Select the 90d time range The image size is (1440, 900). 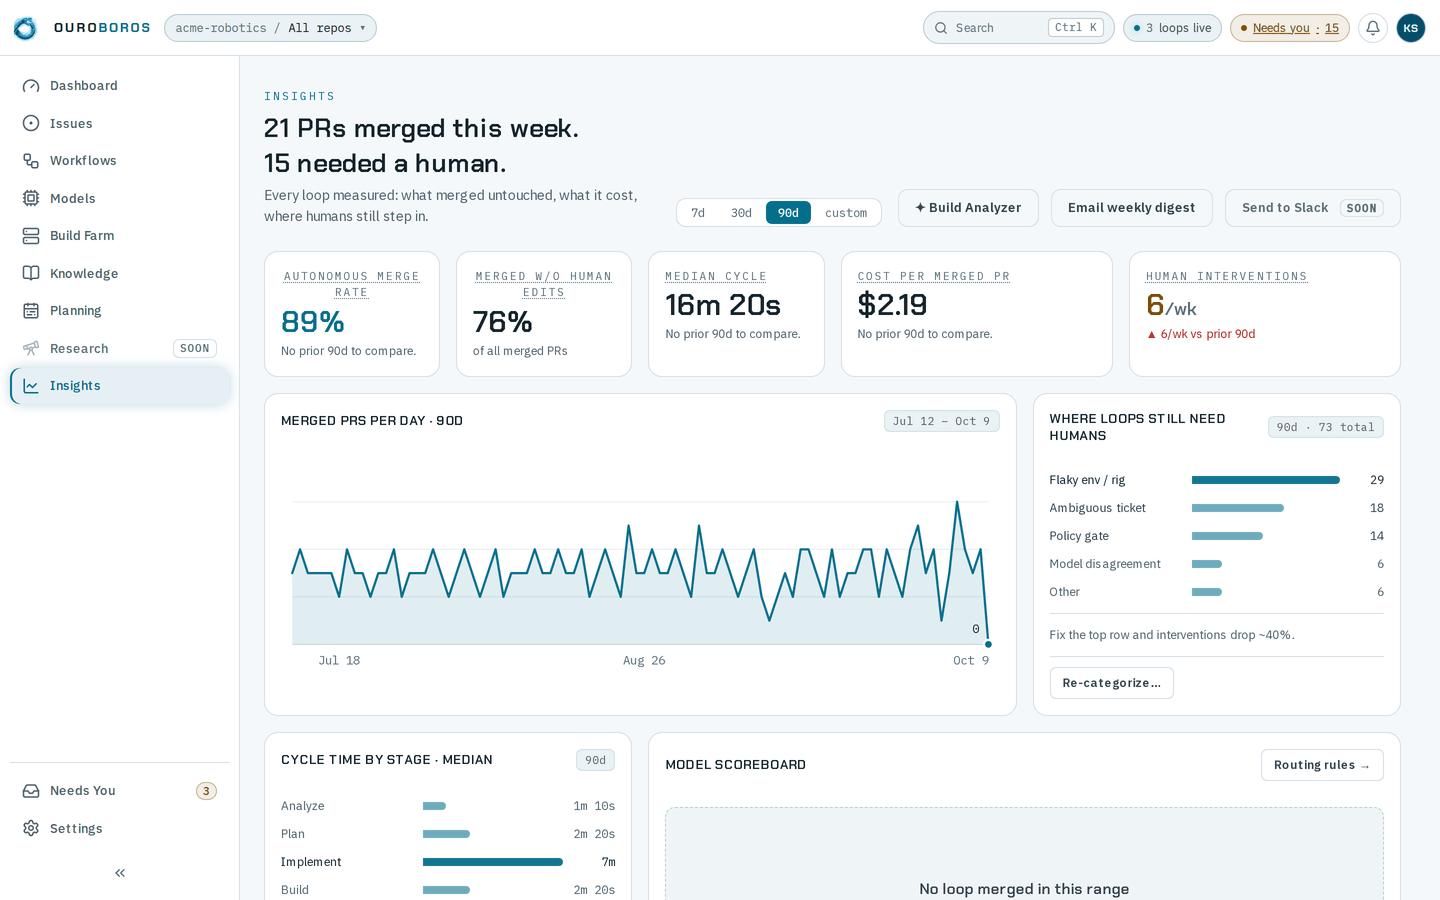(788, 213)
